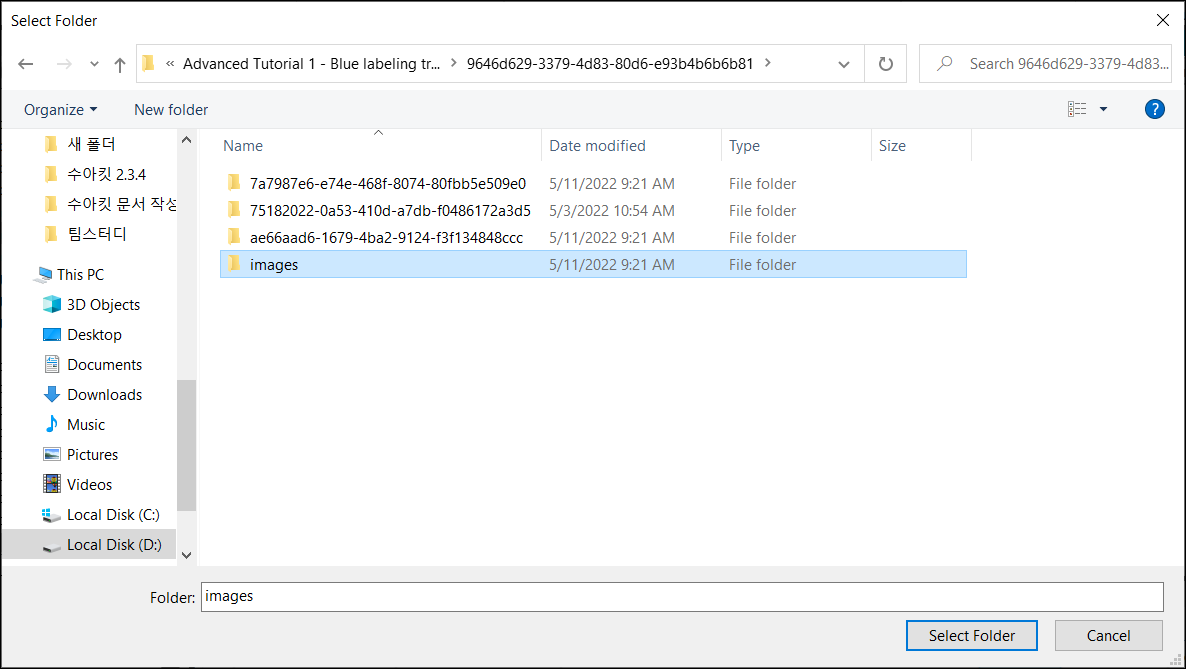This screenshot has height=669, width=1186.
Task: Click the Folder name input field
Action: coord(680,597)
